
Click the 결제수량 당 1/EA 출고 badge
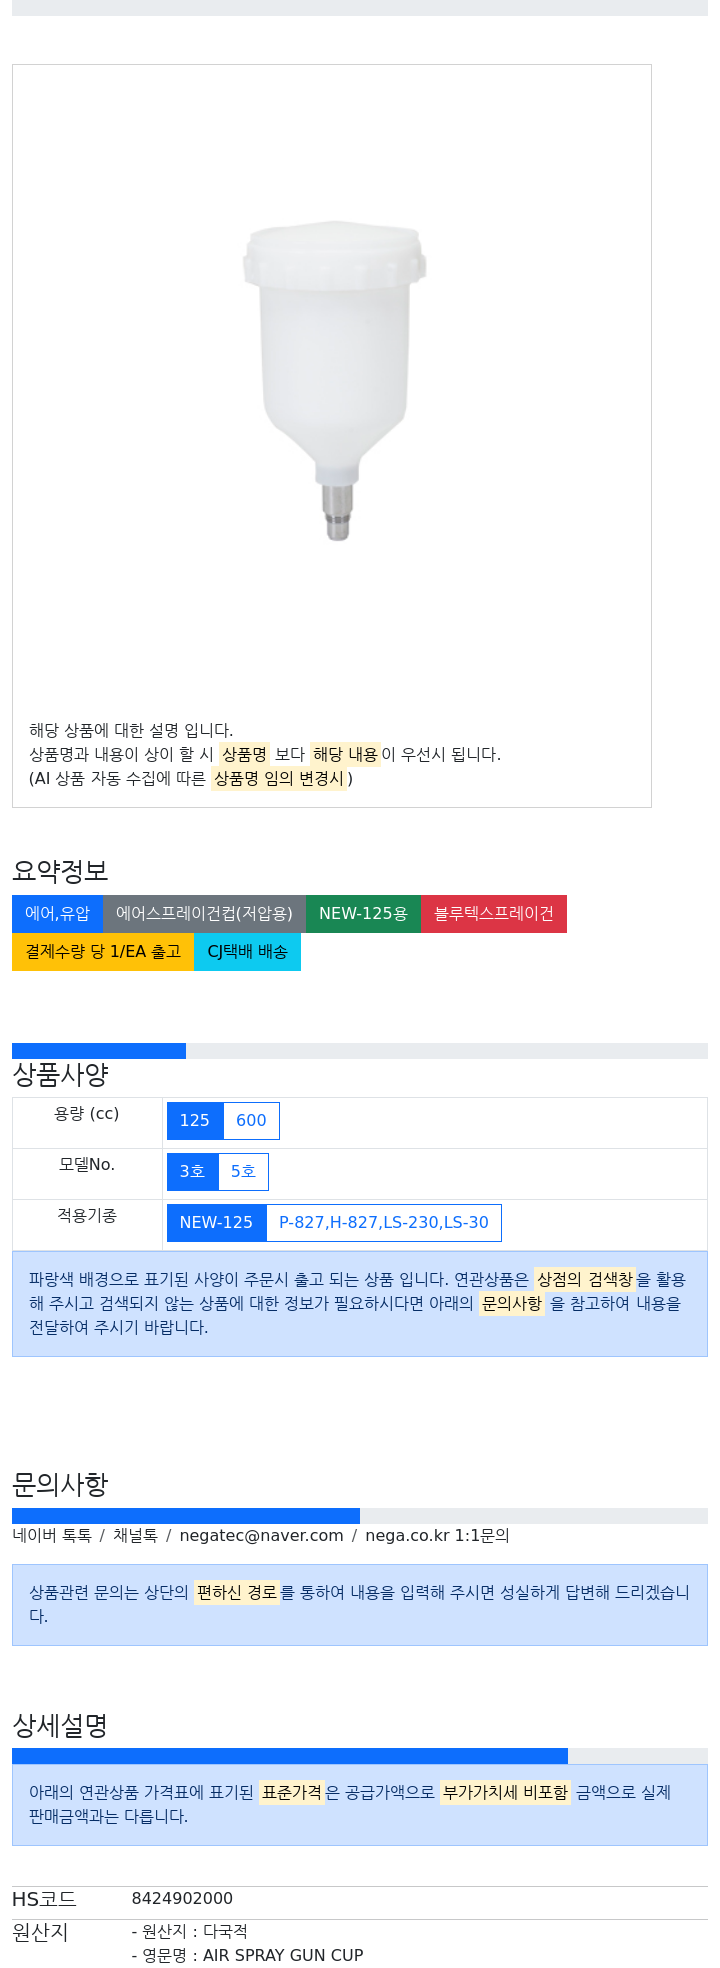(103, 952)
